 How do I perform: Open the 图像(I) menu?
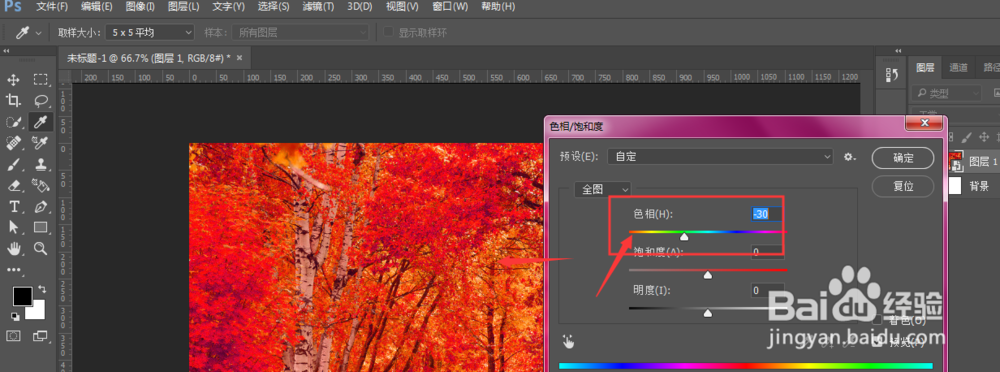tap(140, 7)
